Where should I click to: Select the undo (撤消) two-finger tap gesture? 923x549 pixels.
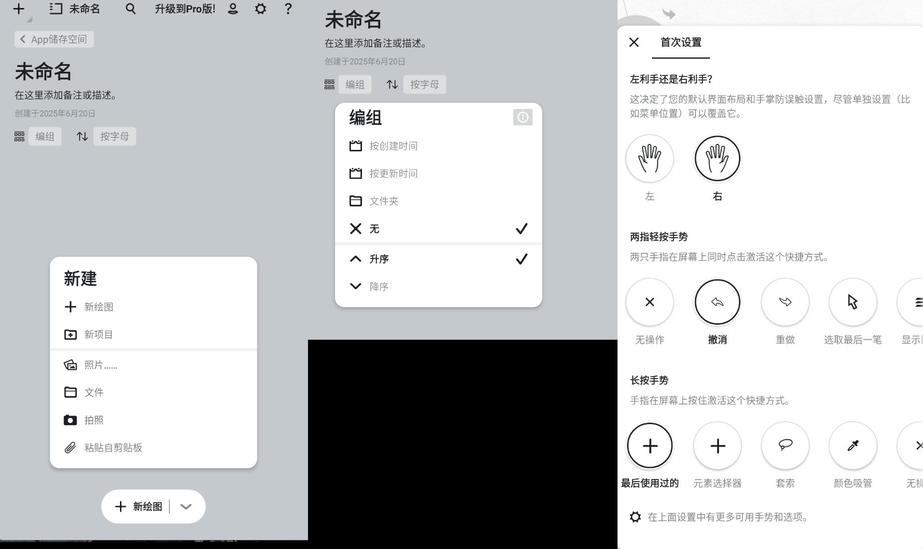(717, 302)
